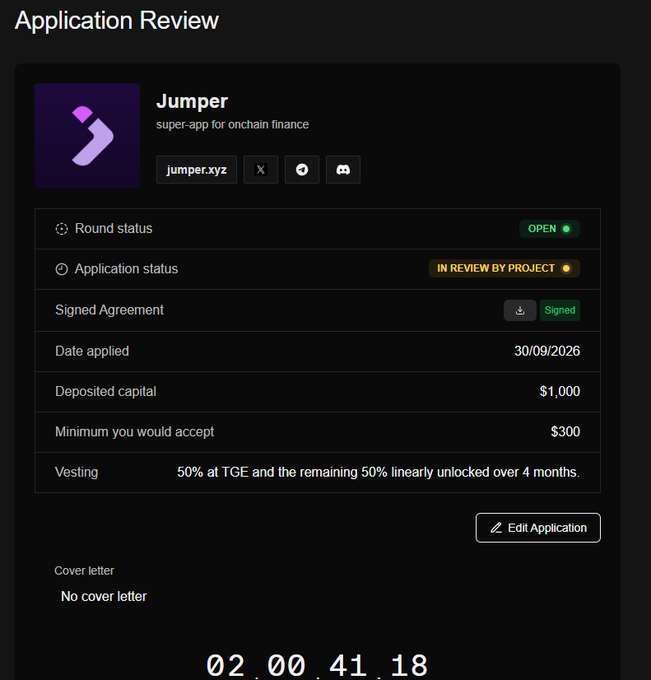The image size is (651, 680).
Task: Click the 'Signed Agreement' label
Action: pyautogui.click(x=109, y=310)
